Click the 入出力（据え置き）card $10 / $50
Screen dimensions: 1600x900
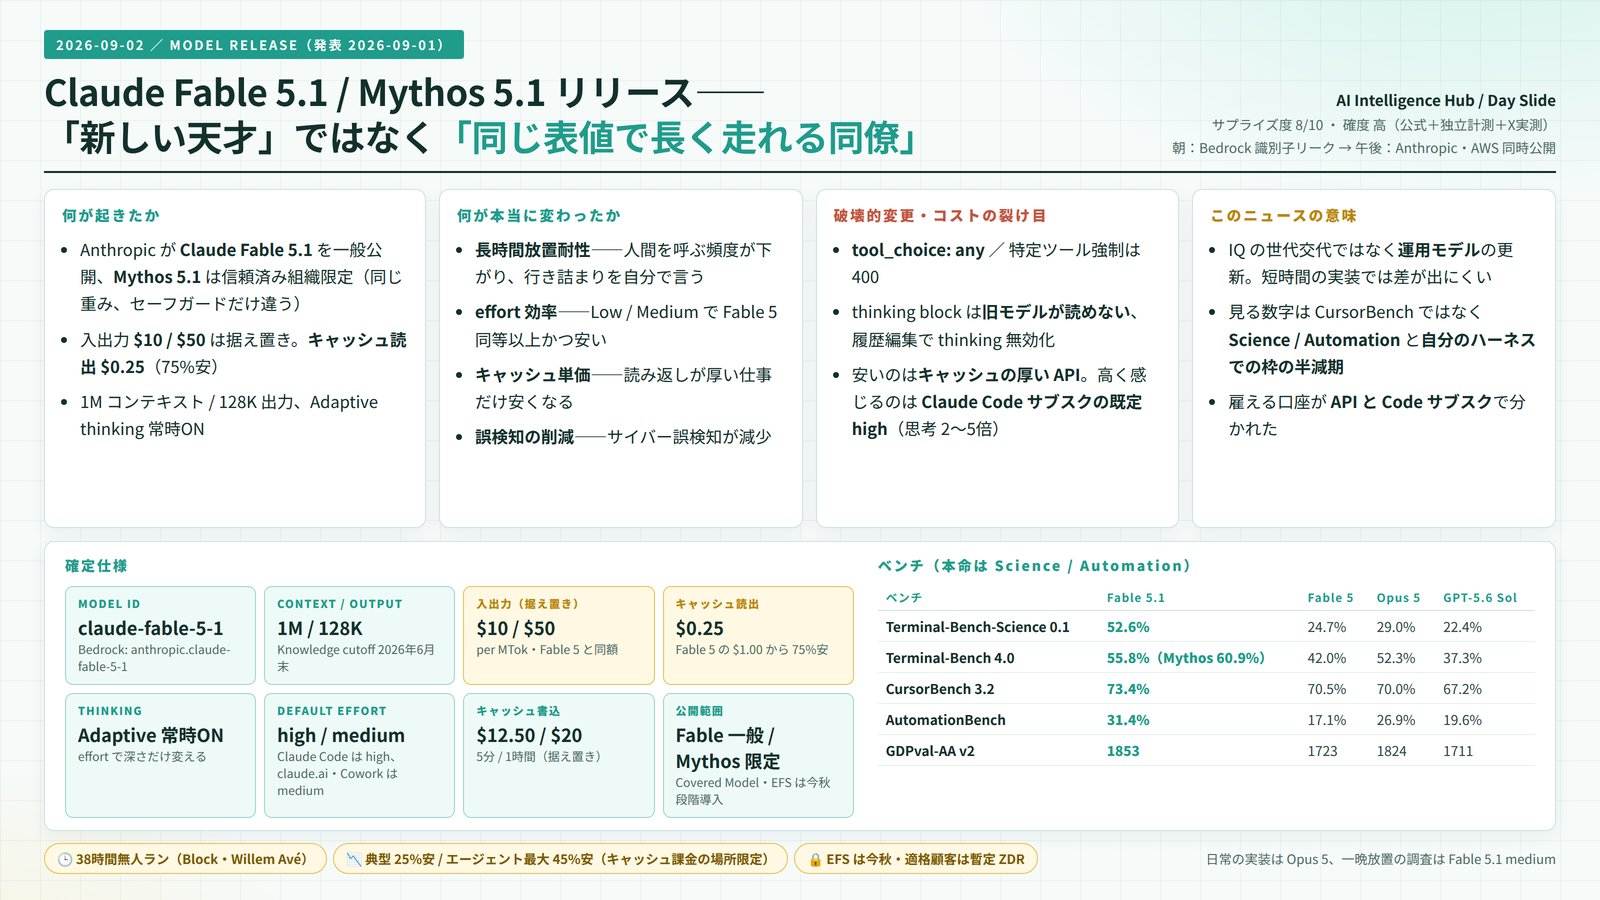pyautogui.click(x=559, y=635)
